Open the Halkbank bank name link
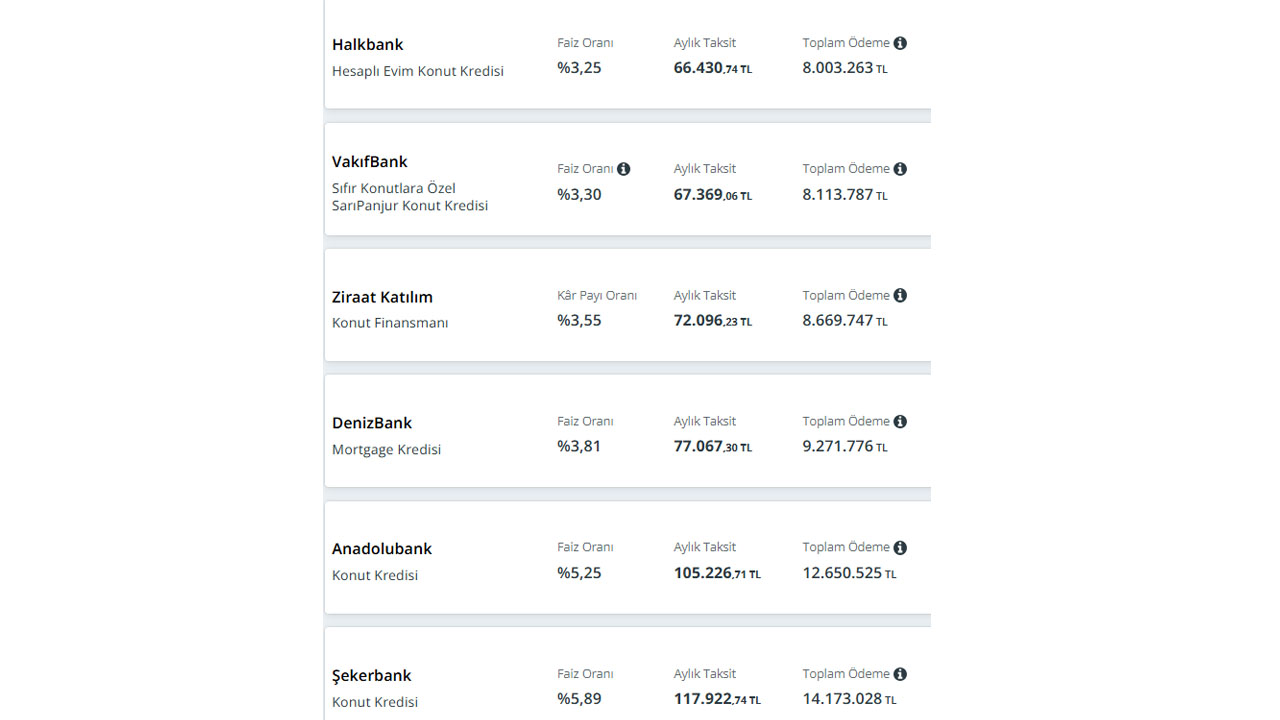 pos(367,45)
